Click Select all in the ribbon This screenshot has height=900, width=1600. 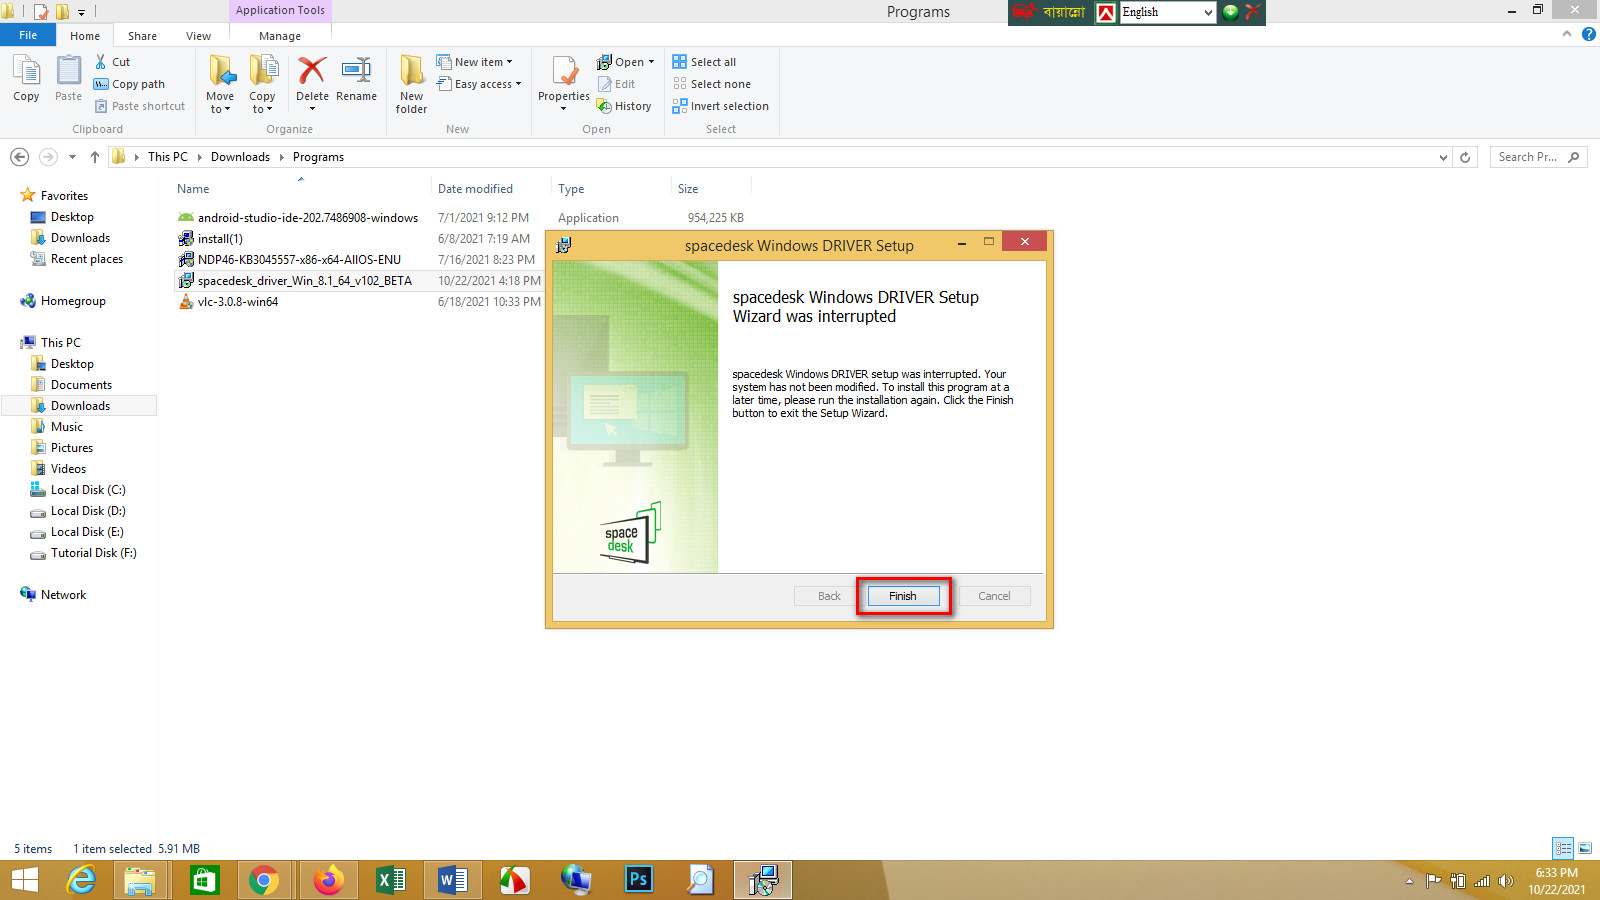click(x=705, y=62)
